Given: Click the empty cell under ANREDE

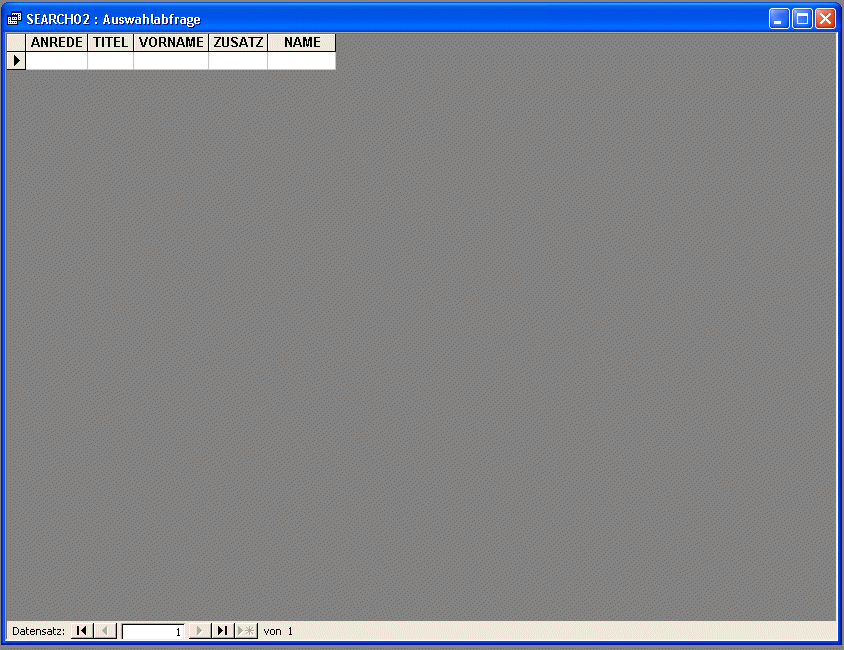Looking at the screenshot, I should click(x=57, y=61).
